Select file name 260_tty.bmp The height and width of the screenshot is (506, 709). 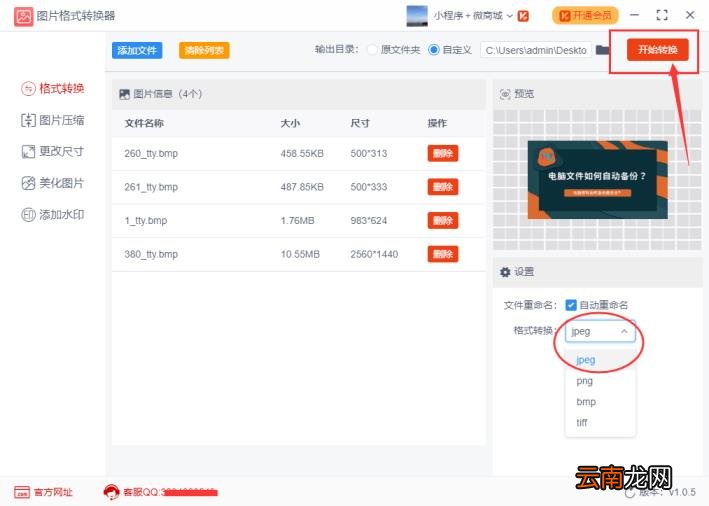pyautogui.click(x=151, y=154)
